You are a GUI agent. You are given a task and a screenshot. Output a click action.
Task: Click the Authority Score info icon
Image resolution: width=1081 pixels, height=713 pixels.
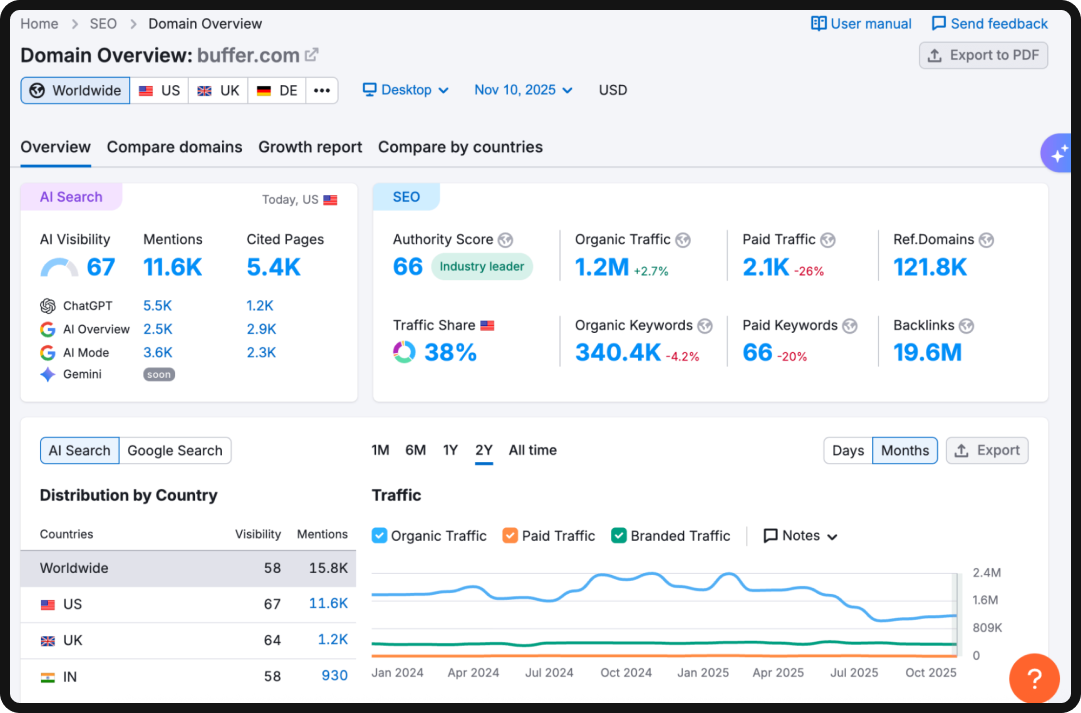(505, 239)
